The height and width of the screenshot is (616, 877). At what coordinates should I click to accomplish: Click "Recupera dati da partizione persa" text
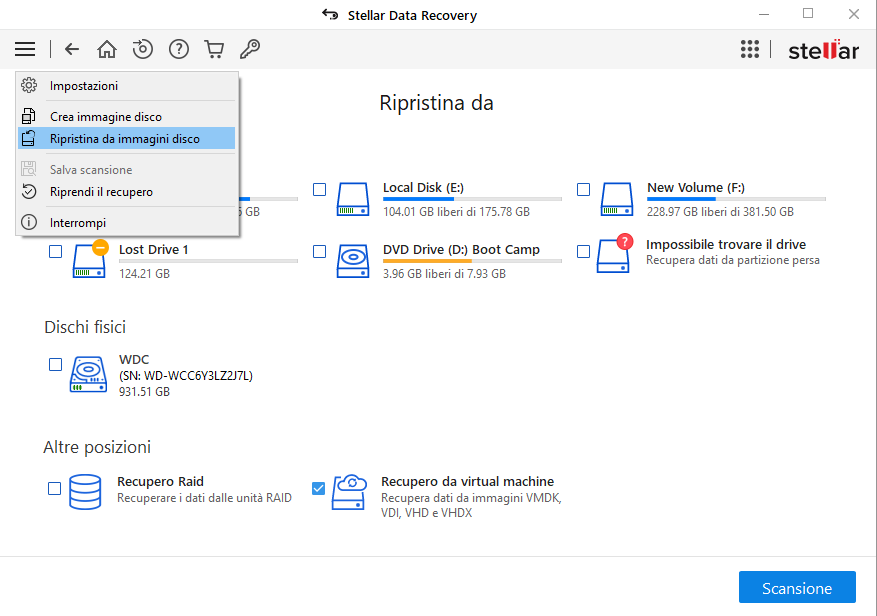[x=733, y=260]
